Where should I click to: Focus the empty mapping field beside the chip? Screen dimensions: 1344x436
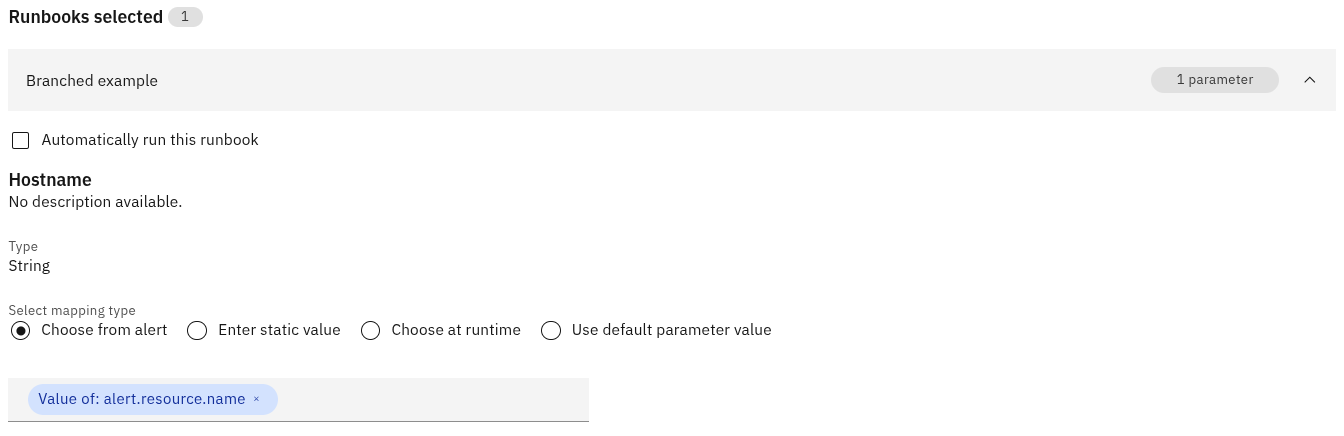pos(432,399)
